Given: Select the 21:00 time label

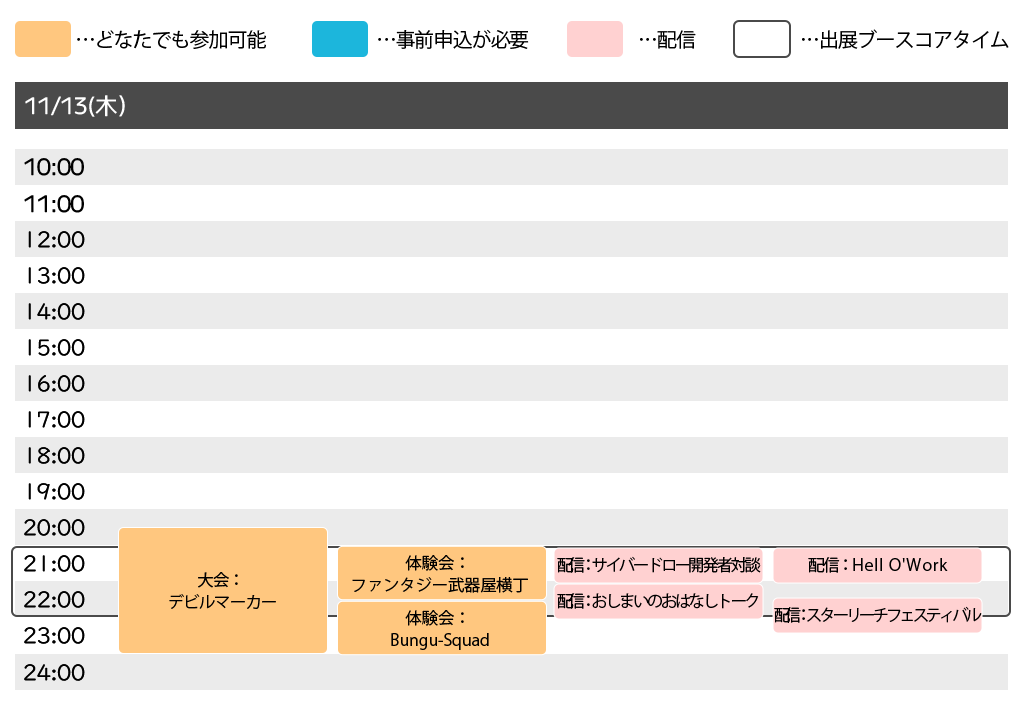Looking at the screenshot, I should pos(54,564).
